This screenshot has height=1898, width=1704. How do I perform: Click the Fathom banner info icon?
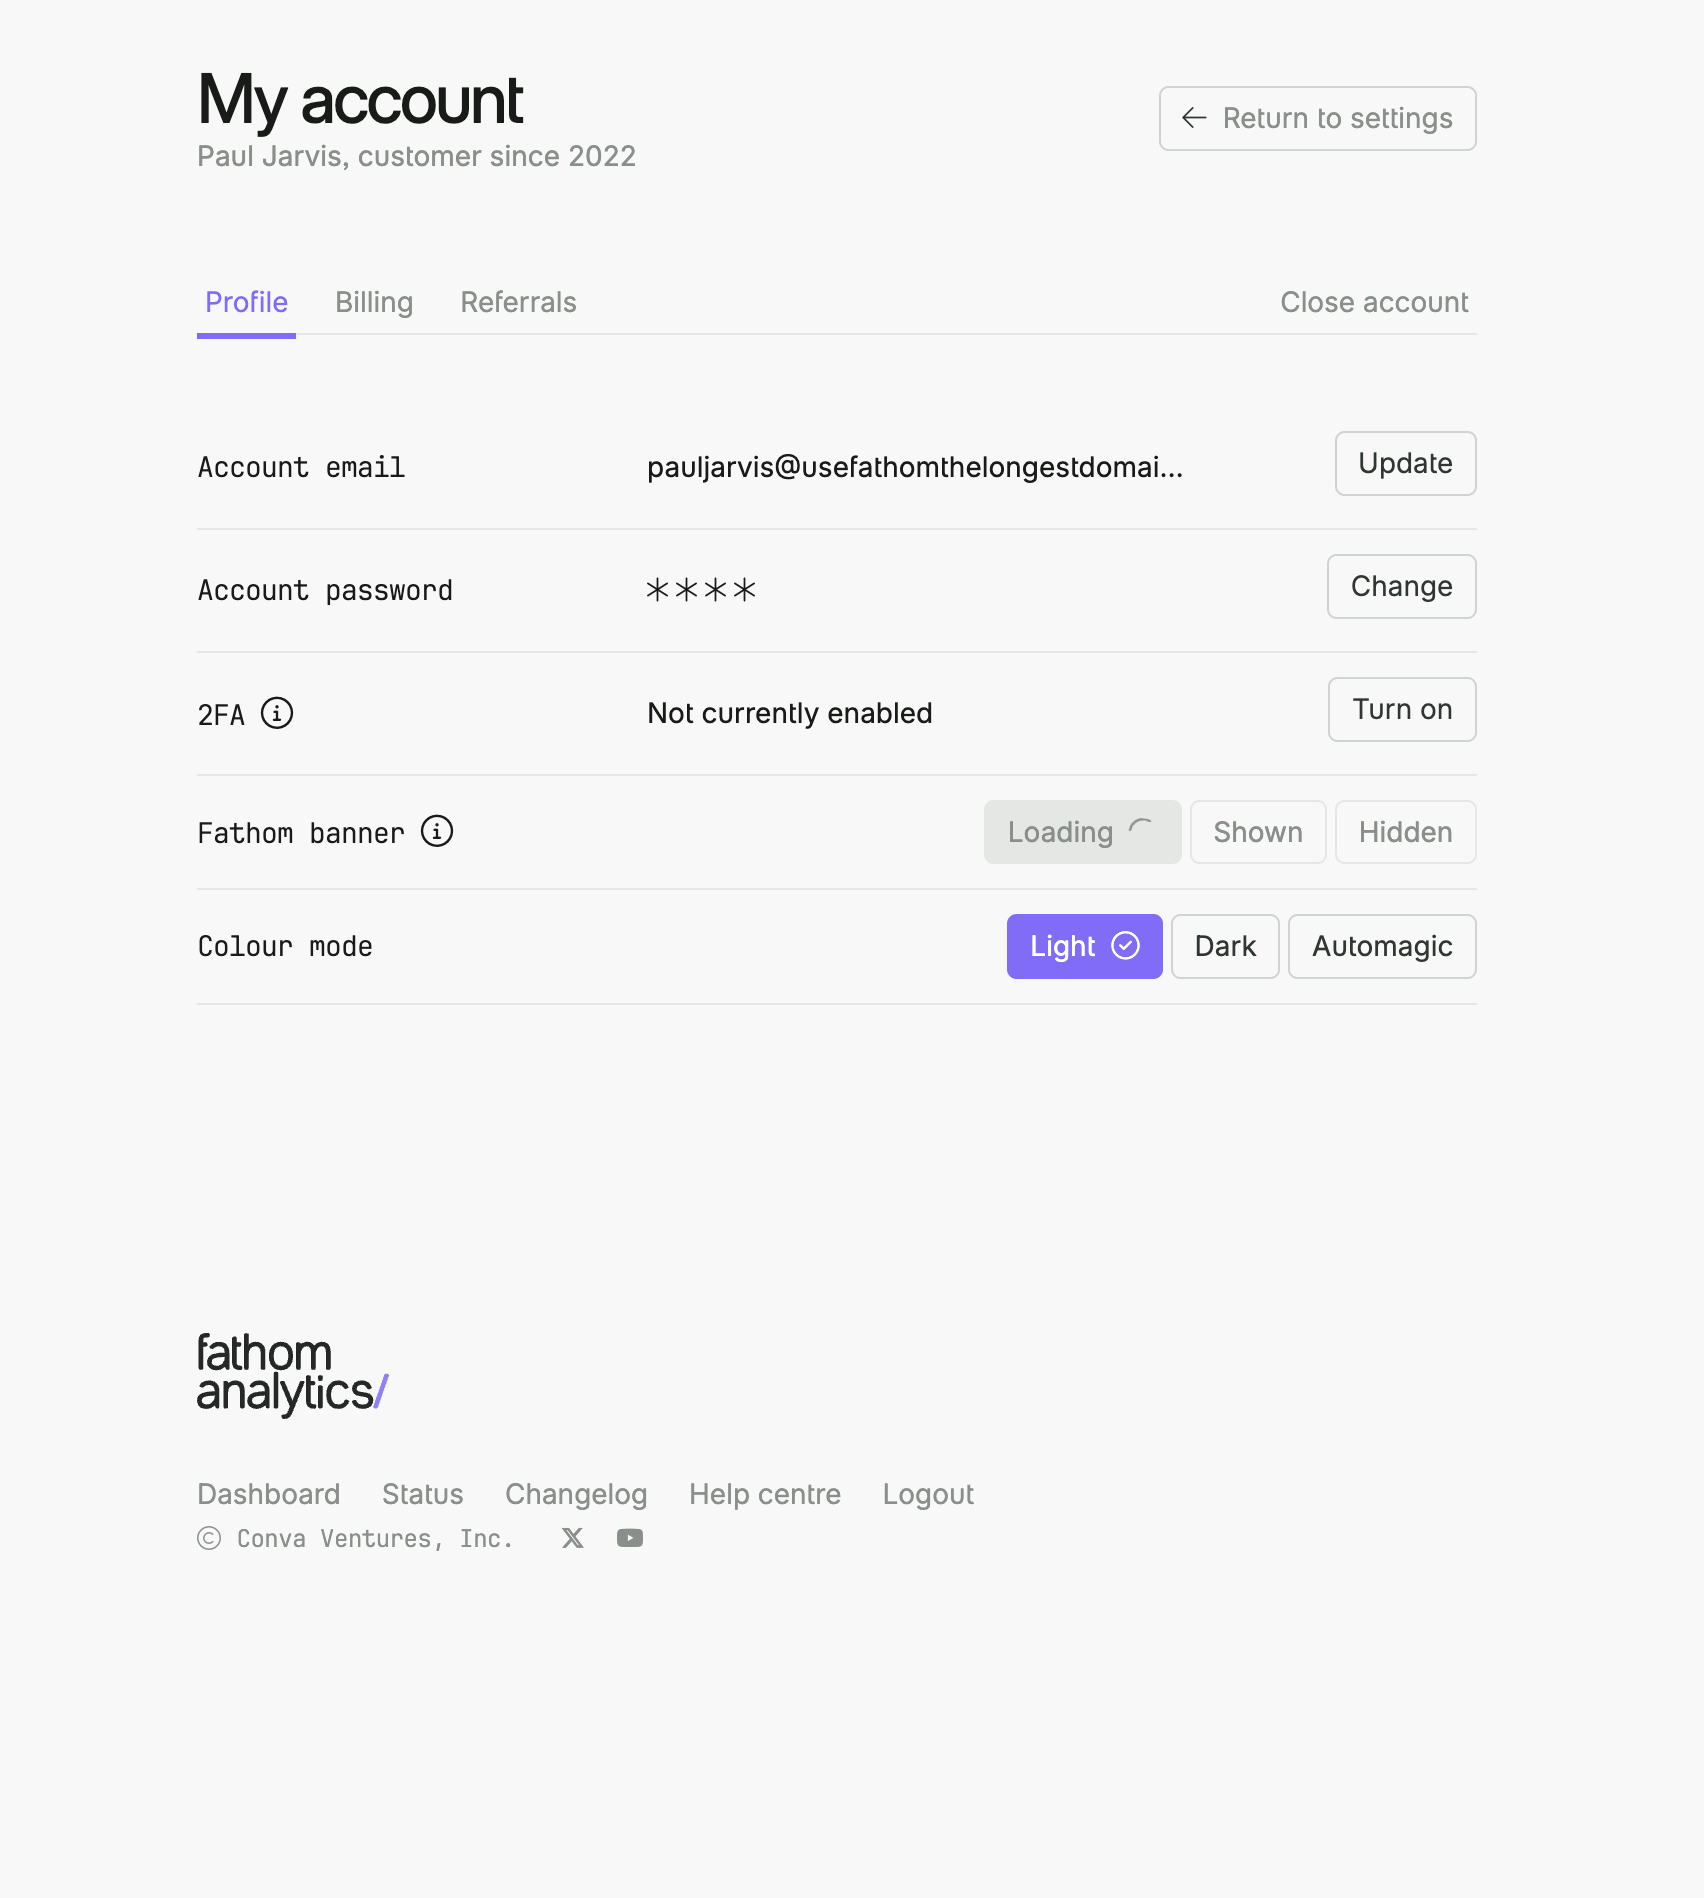pyautogui.click(x=438, y=831)
